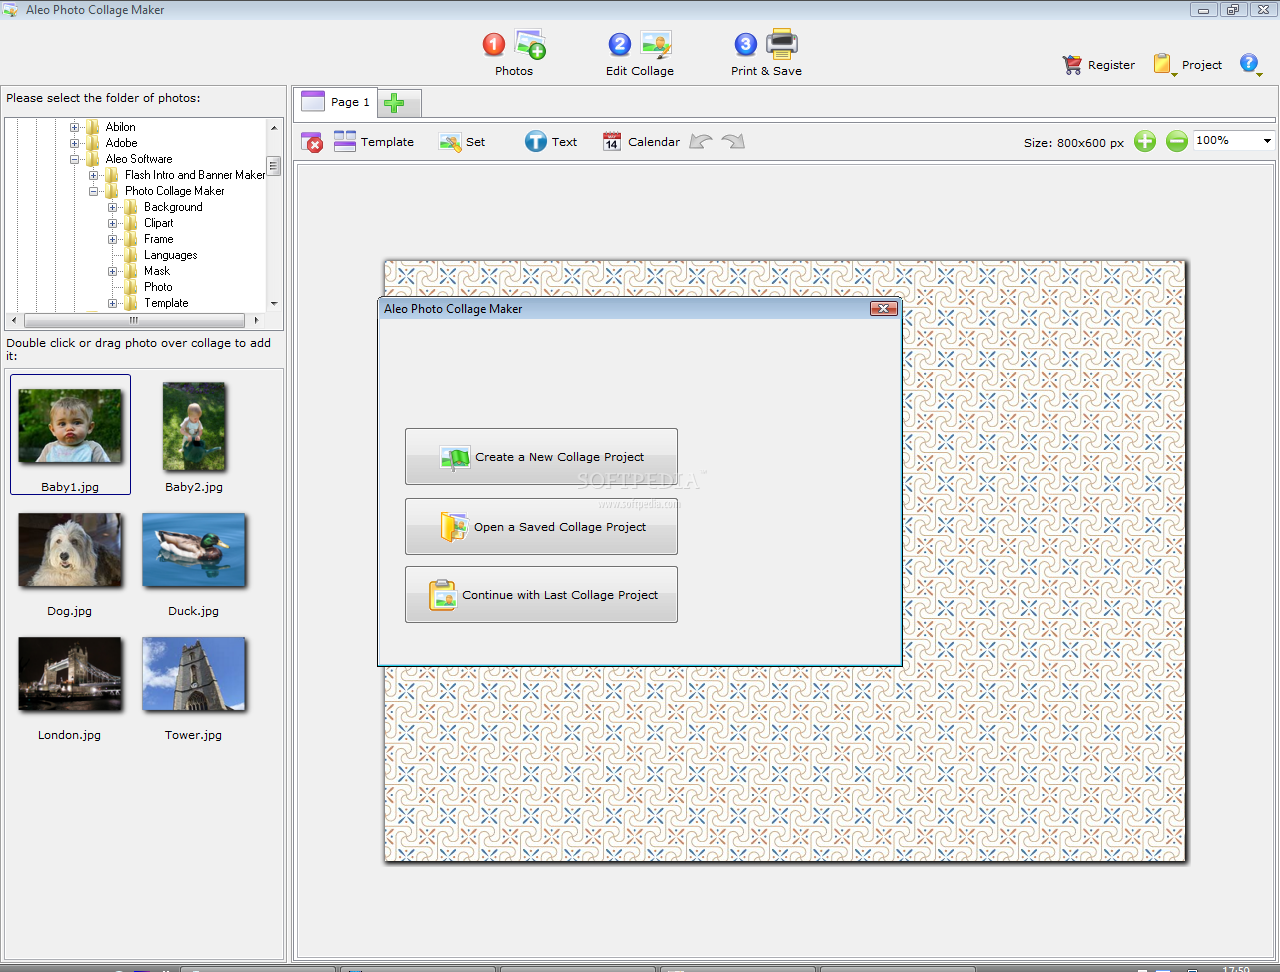The width and height of the screenshot is (1280, 972).
Task: Expand the Abilon folder node
Action: 74,127
